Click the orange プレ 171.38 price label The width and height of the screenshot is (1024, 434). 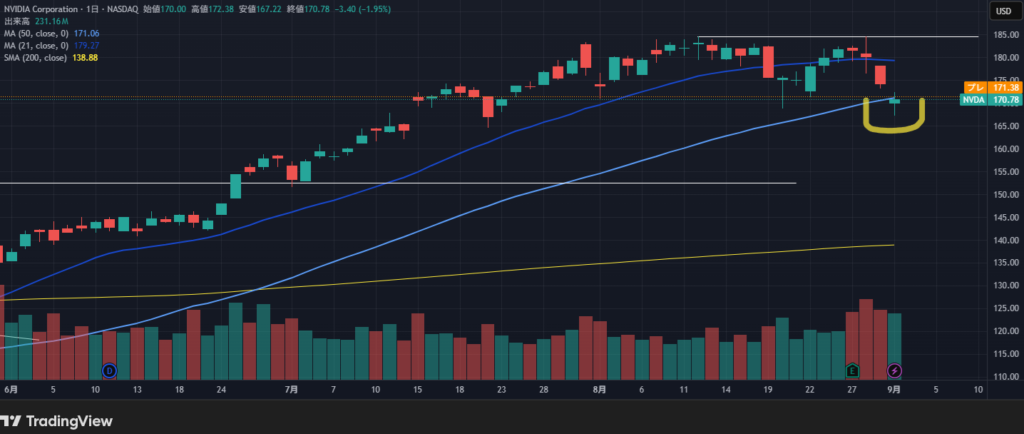pos(991,87)
